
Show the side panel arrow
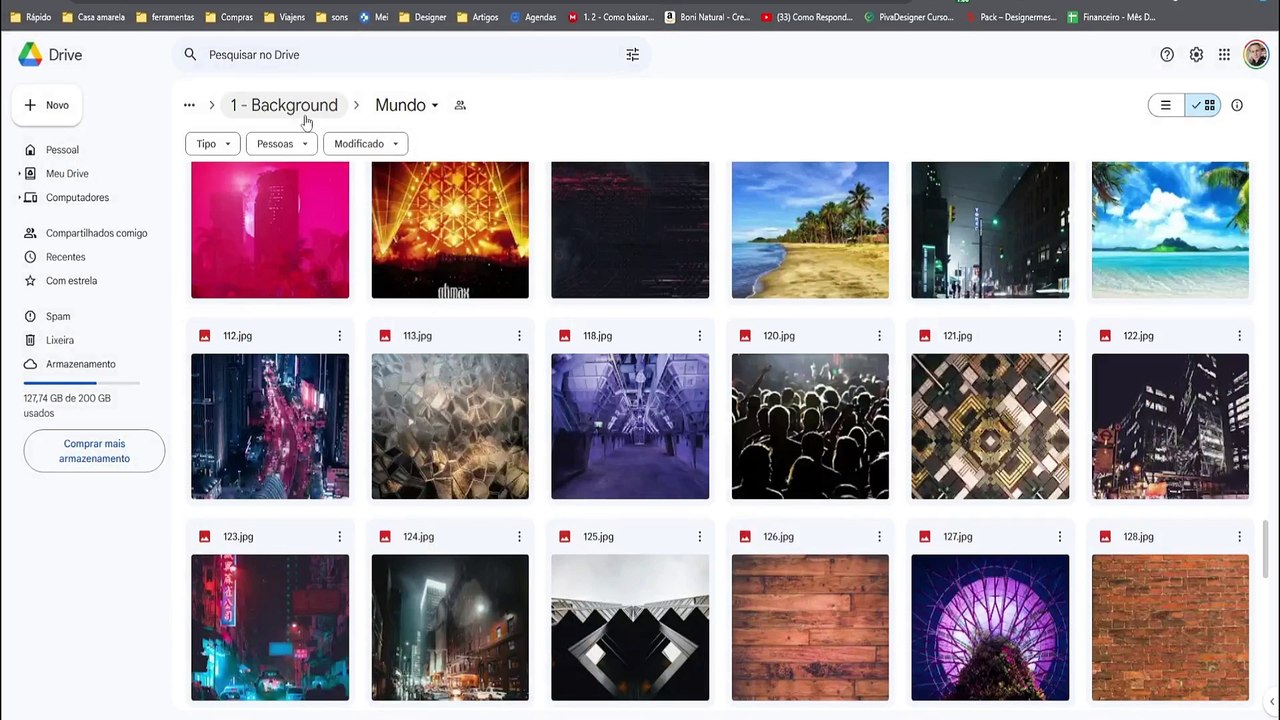point(1272,702)
